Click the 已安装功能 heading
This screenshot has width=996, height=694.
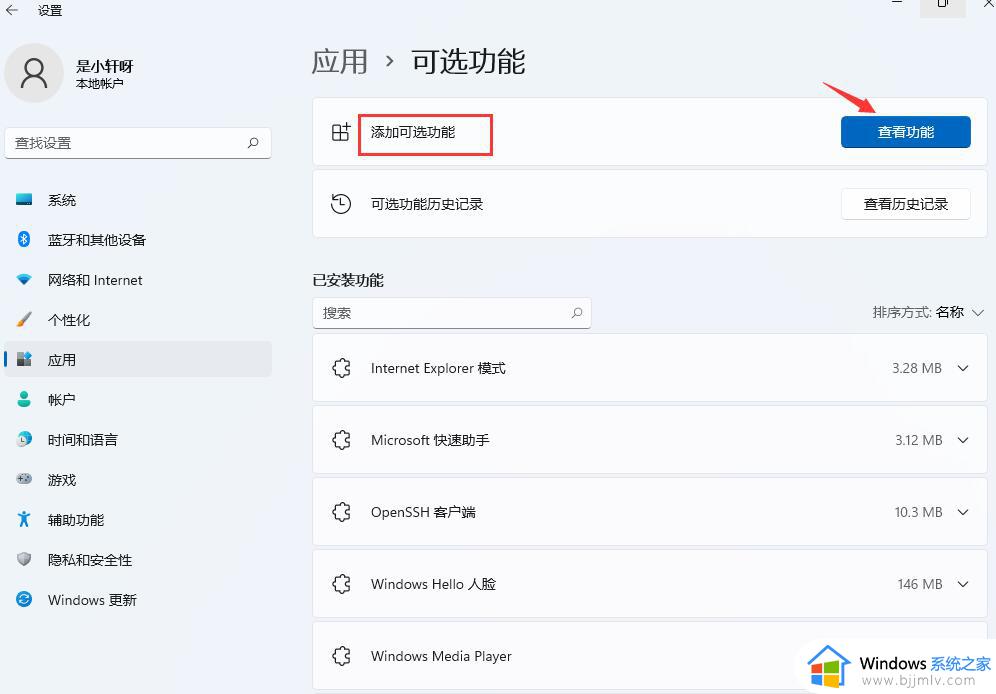pos(348,280)
